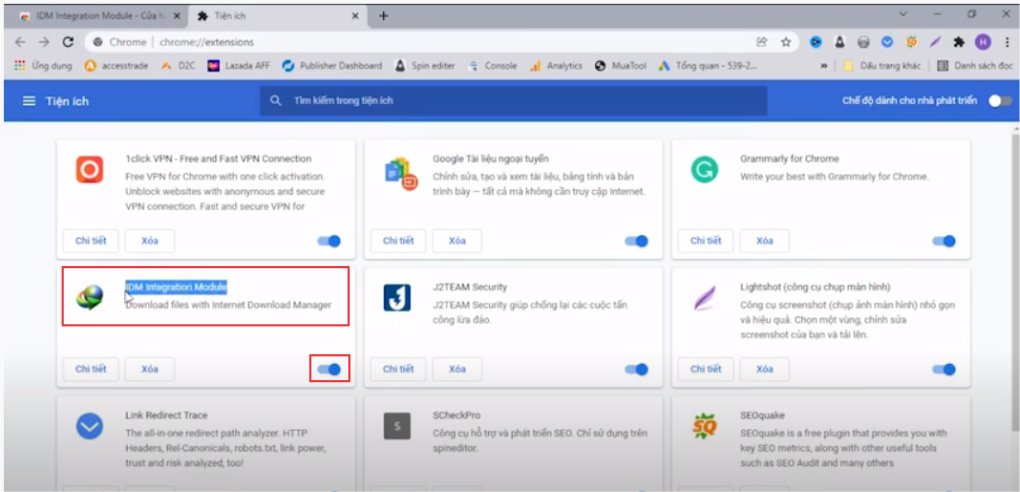The width and height of the screenshot is (1020, 492).
Task: Select the Tiện ích tab
Action: click(278, 16)
